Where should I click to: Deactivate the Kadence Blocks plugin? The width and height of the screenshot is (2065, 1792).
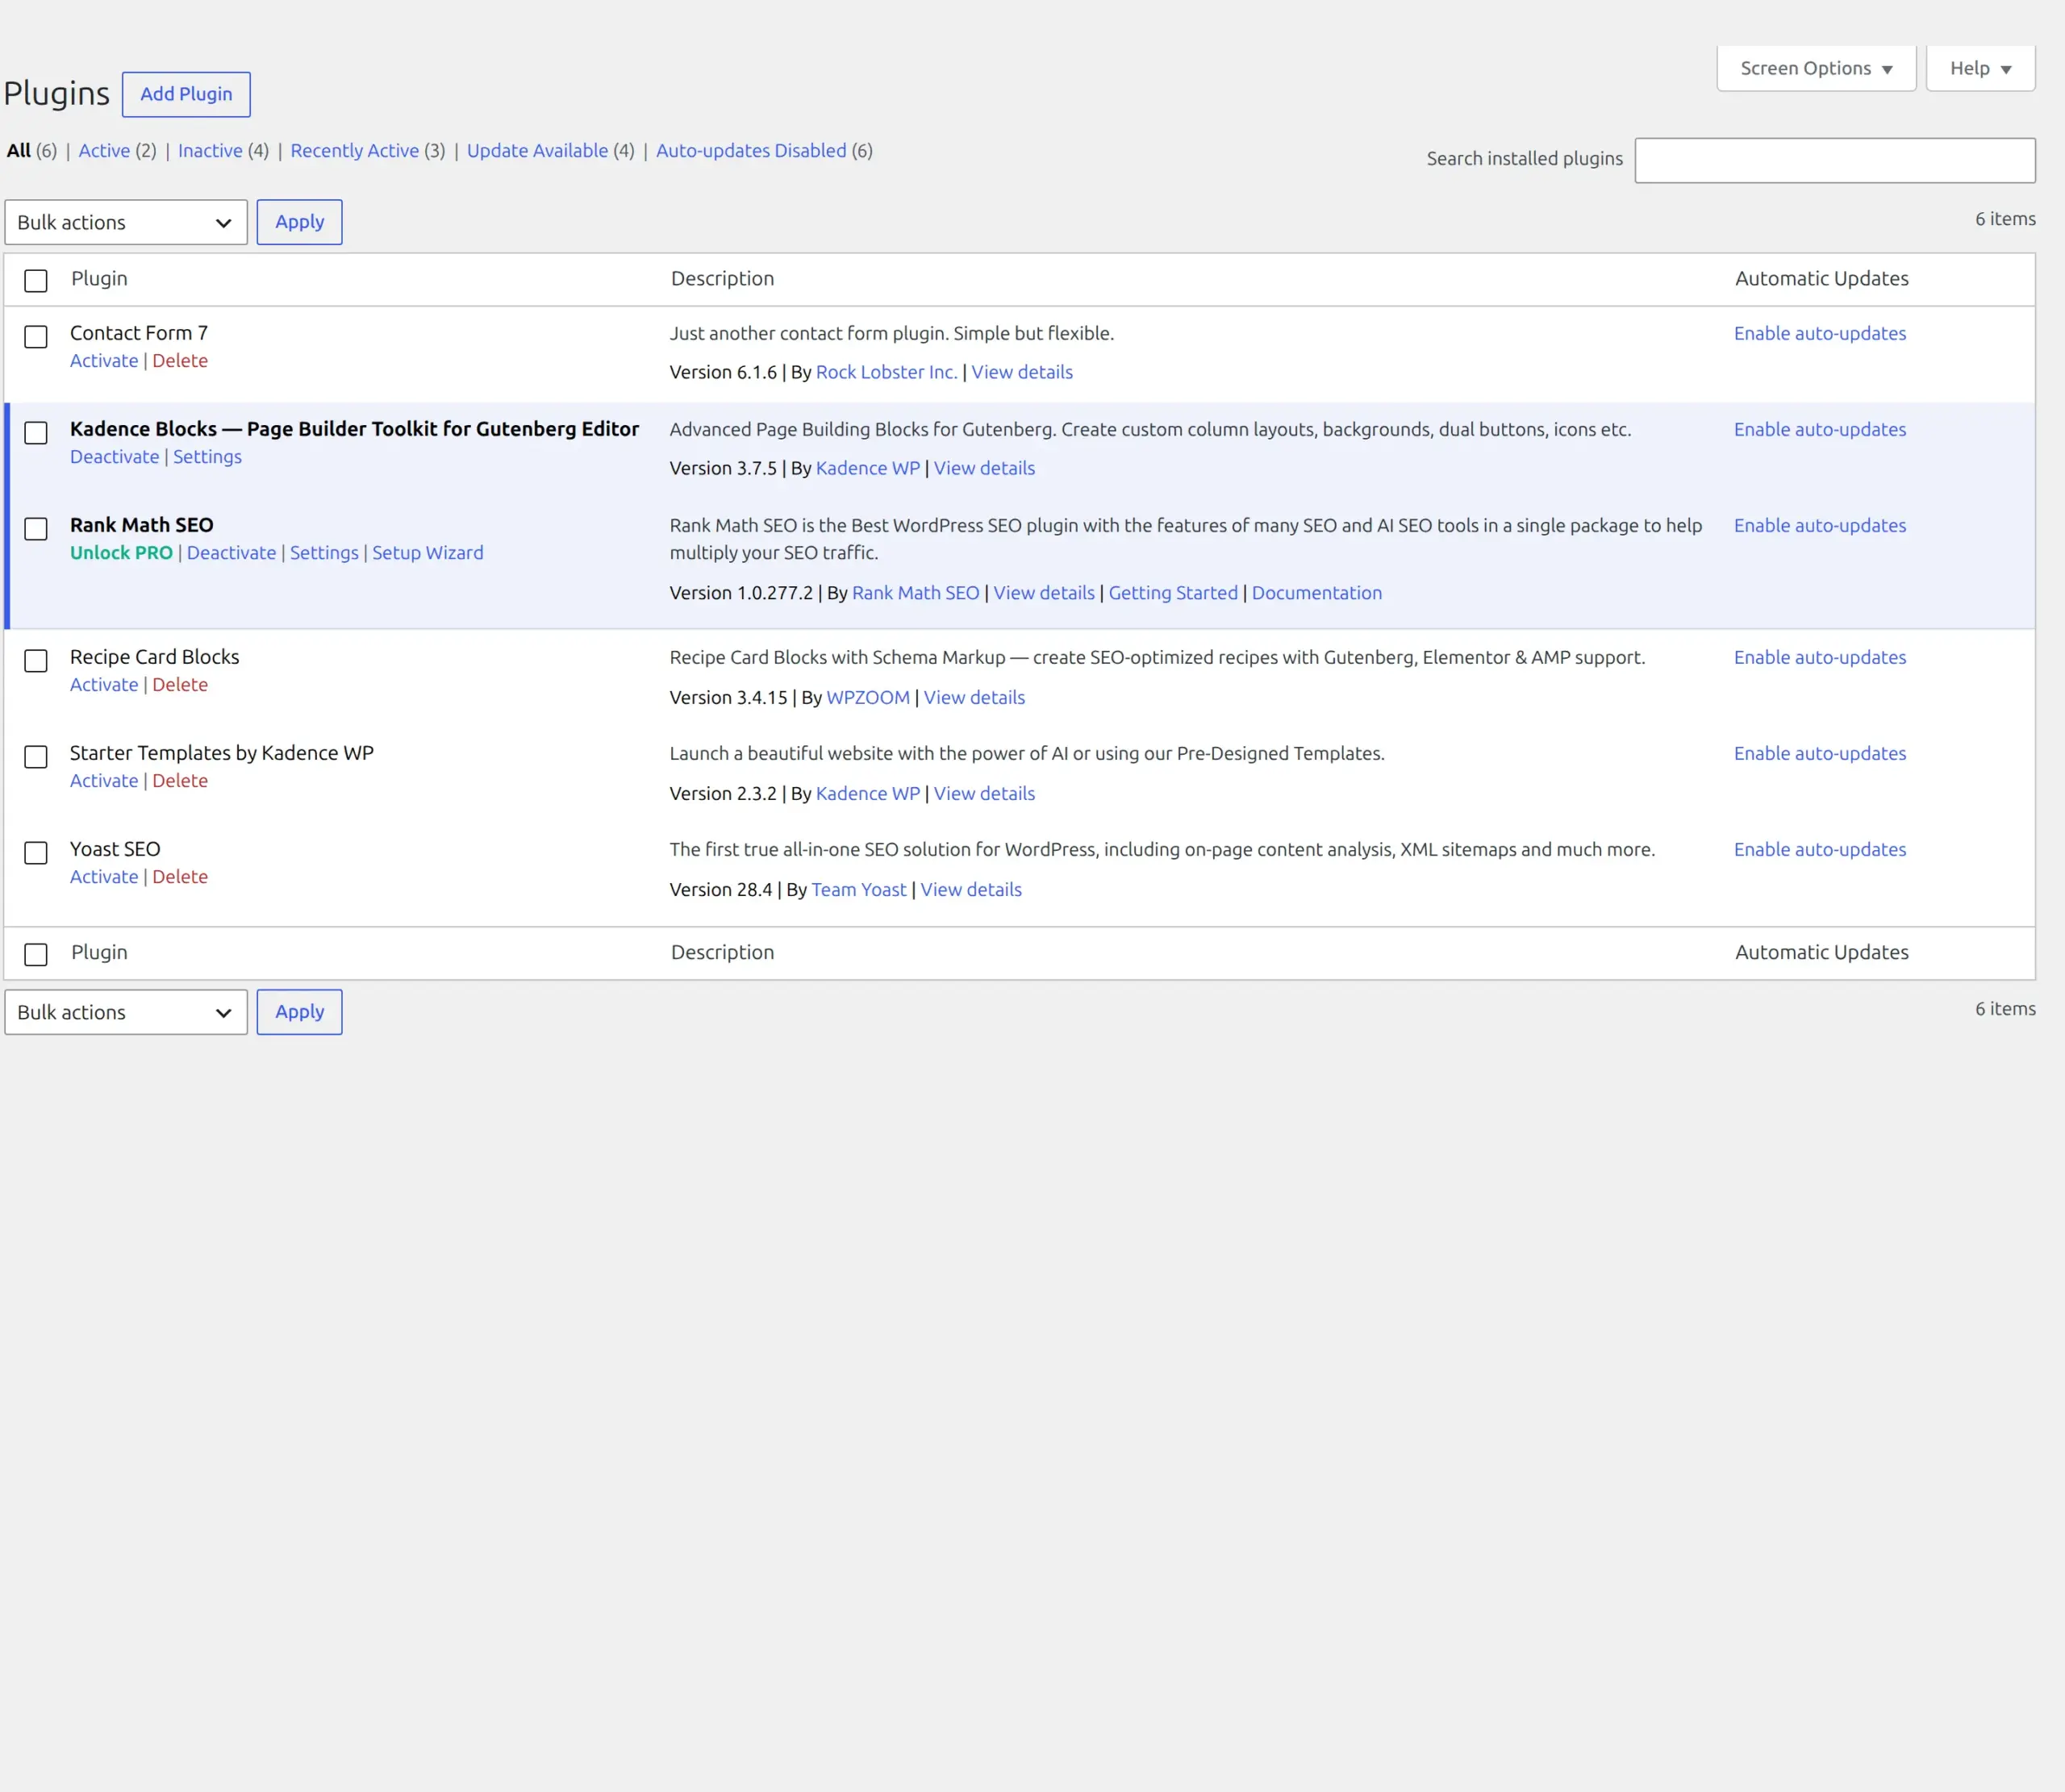[x=114, y=456]
